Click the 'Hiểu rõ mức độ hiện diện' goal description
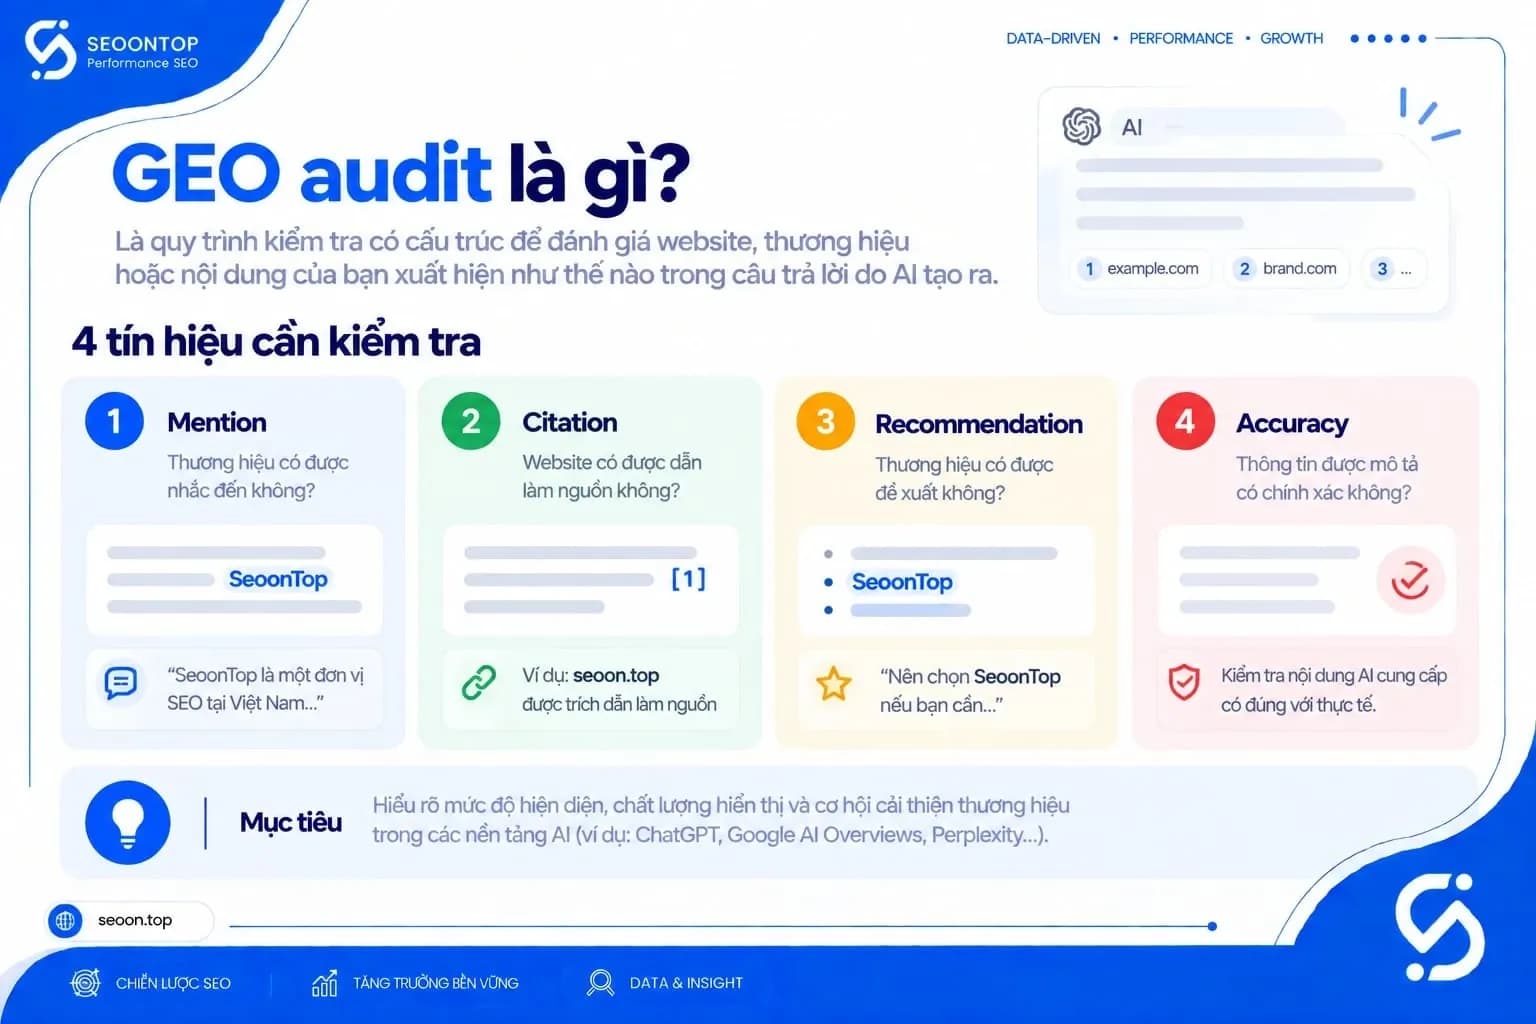Screen dimensions: 1536x1024 point(721,820)
